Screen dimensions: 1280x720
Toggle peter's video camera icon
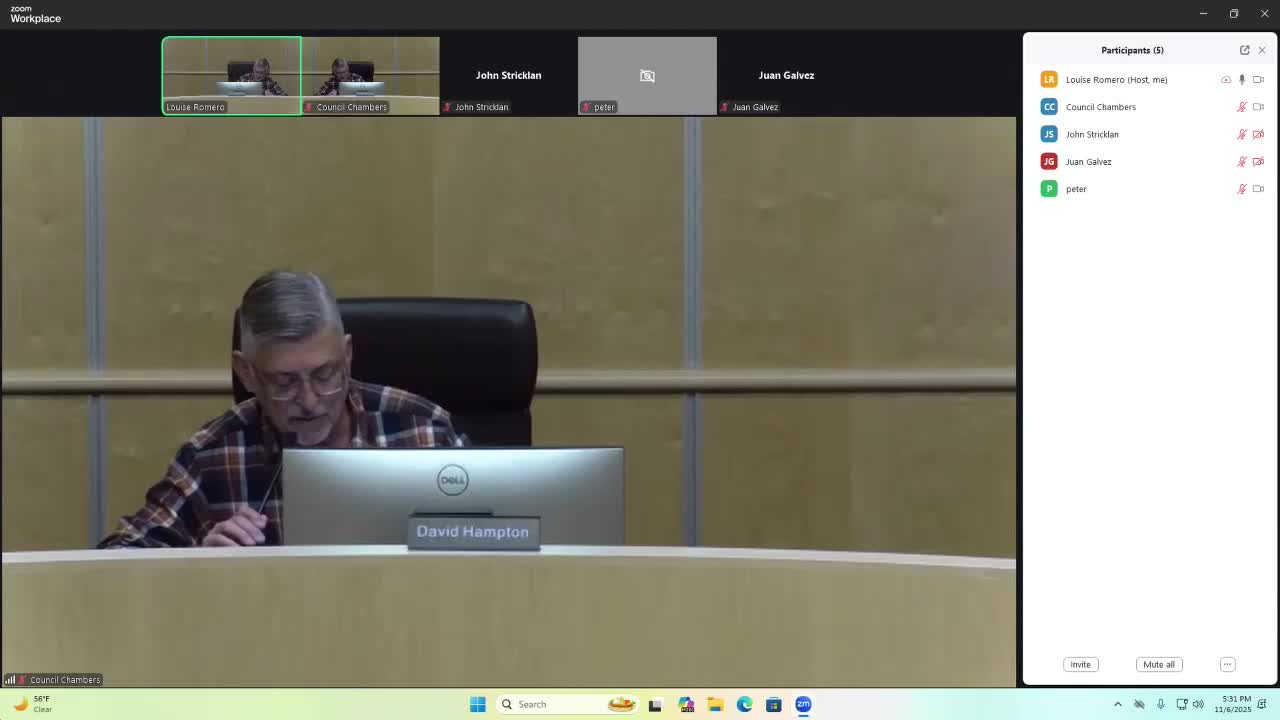(x=1258, y=189)
